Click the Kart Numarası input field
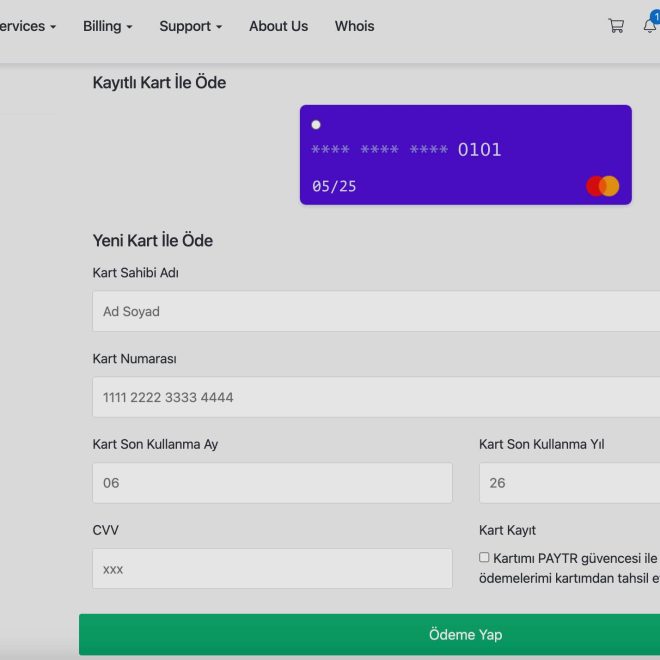660x660 pixels. 375,397
